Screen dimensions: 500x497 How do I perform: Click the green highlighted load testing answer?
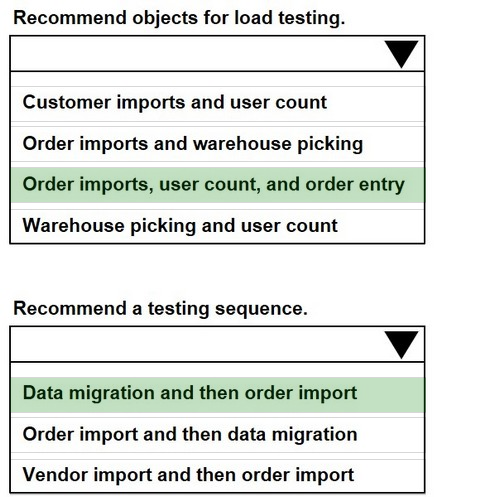click(217, 185)
